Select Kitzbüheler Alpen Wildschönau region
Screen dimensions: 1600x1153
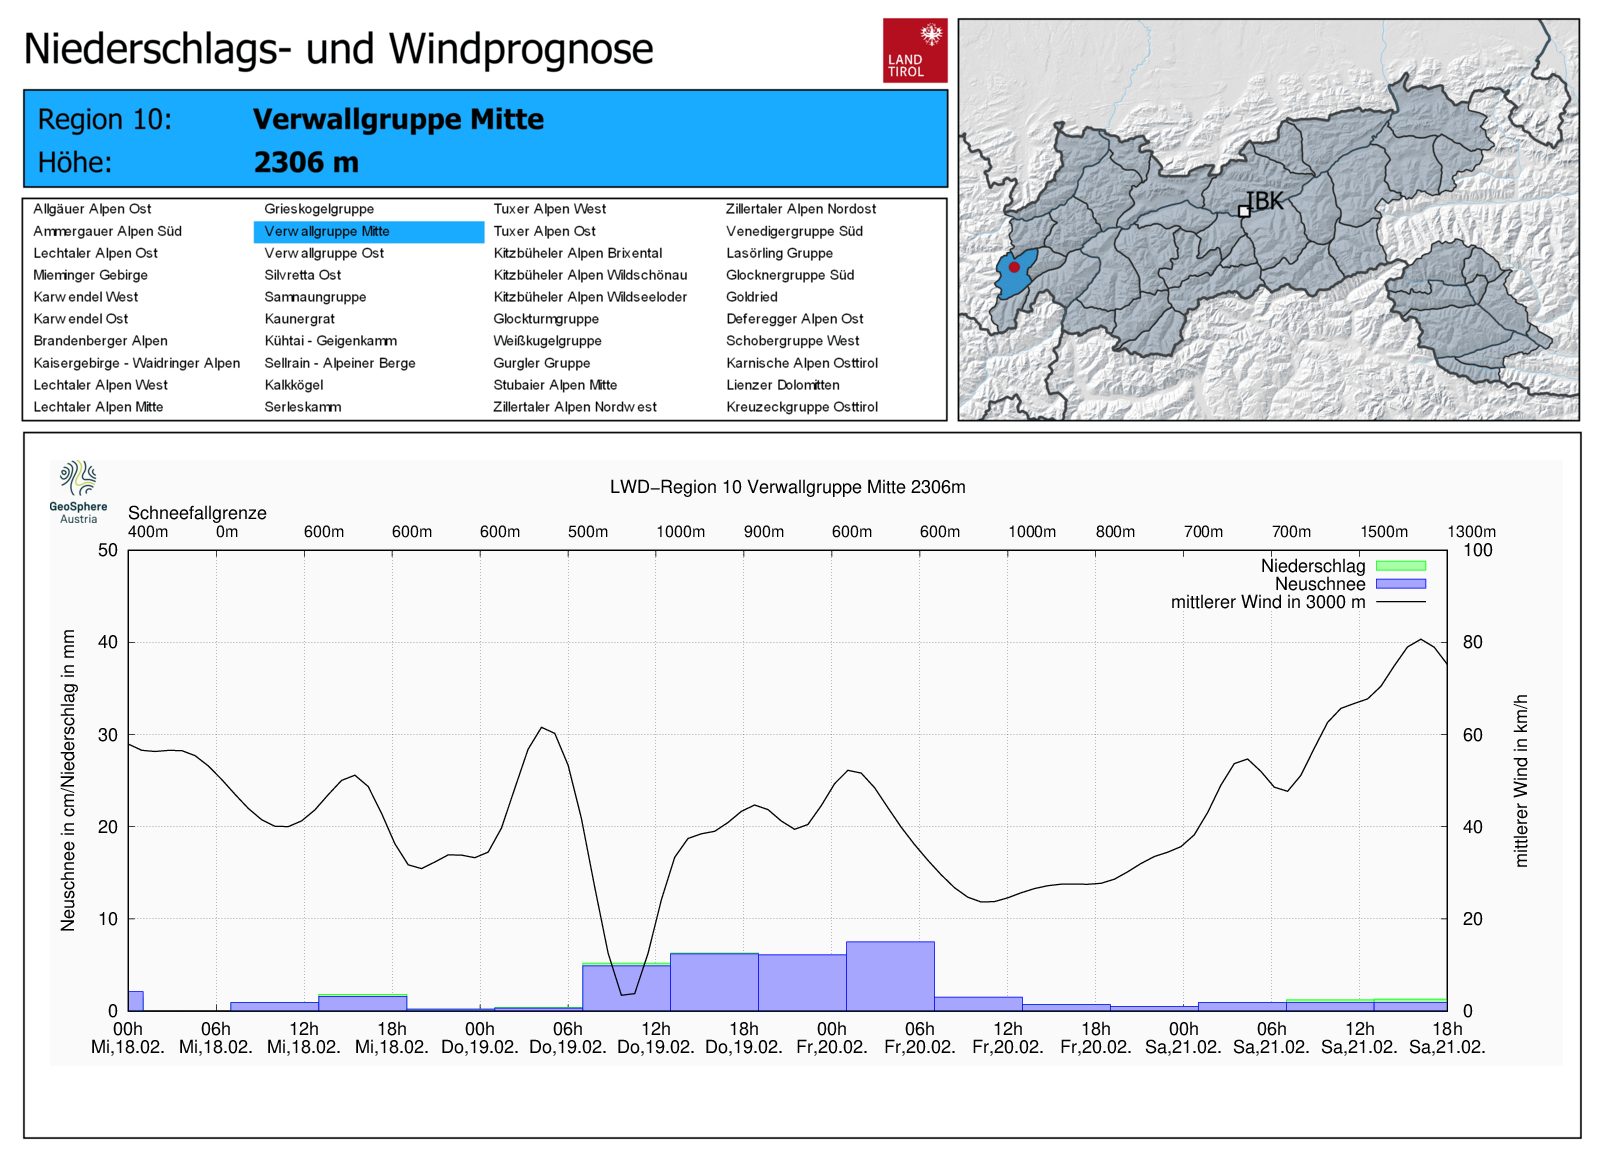pyautogui.click(x=590, y=275)
